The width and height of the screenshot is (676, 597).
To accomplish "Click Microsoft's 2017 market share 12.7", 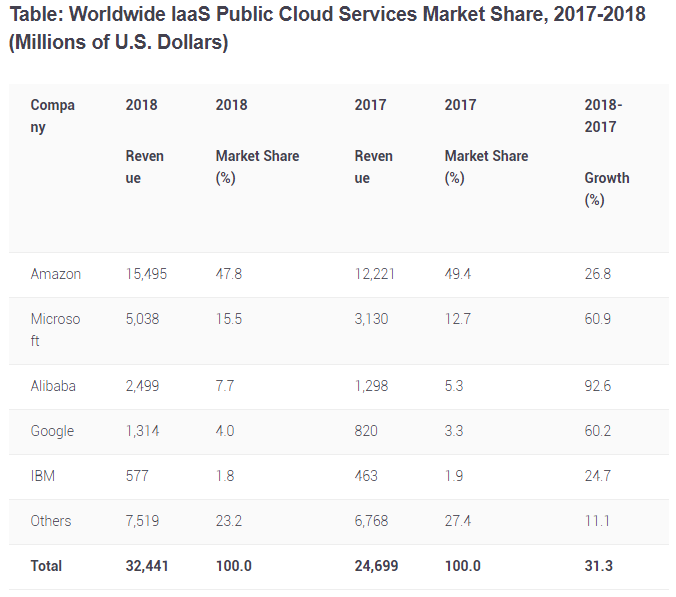I will pyautogui.click(x=458, y=319).
